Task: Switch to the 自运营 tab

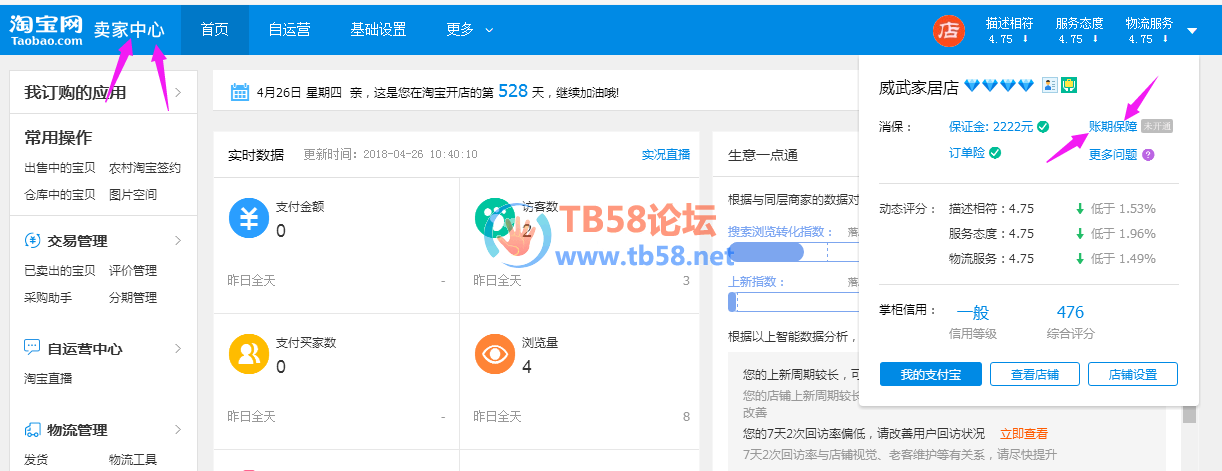Action: [x=289, y=30]
